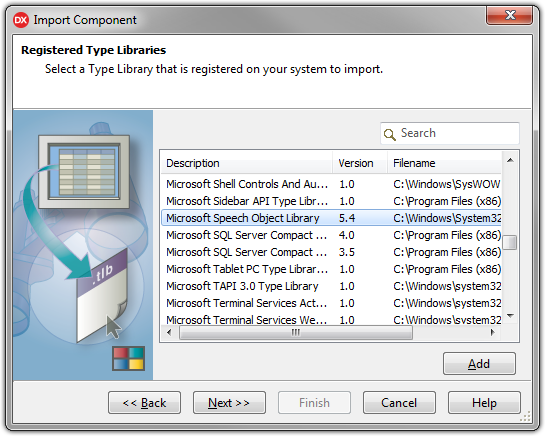Click the resize grip in the dialog corner
545x436 pixels.
pyautogui.click(x=526, y=417)
